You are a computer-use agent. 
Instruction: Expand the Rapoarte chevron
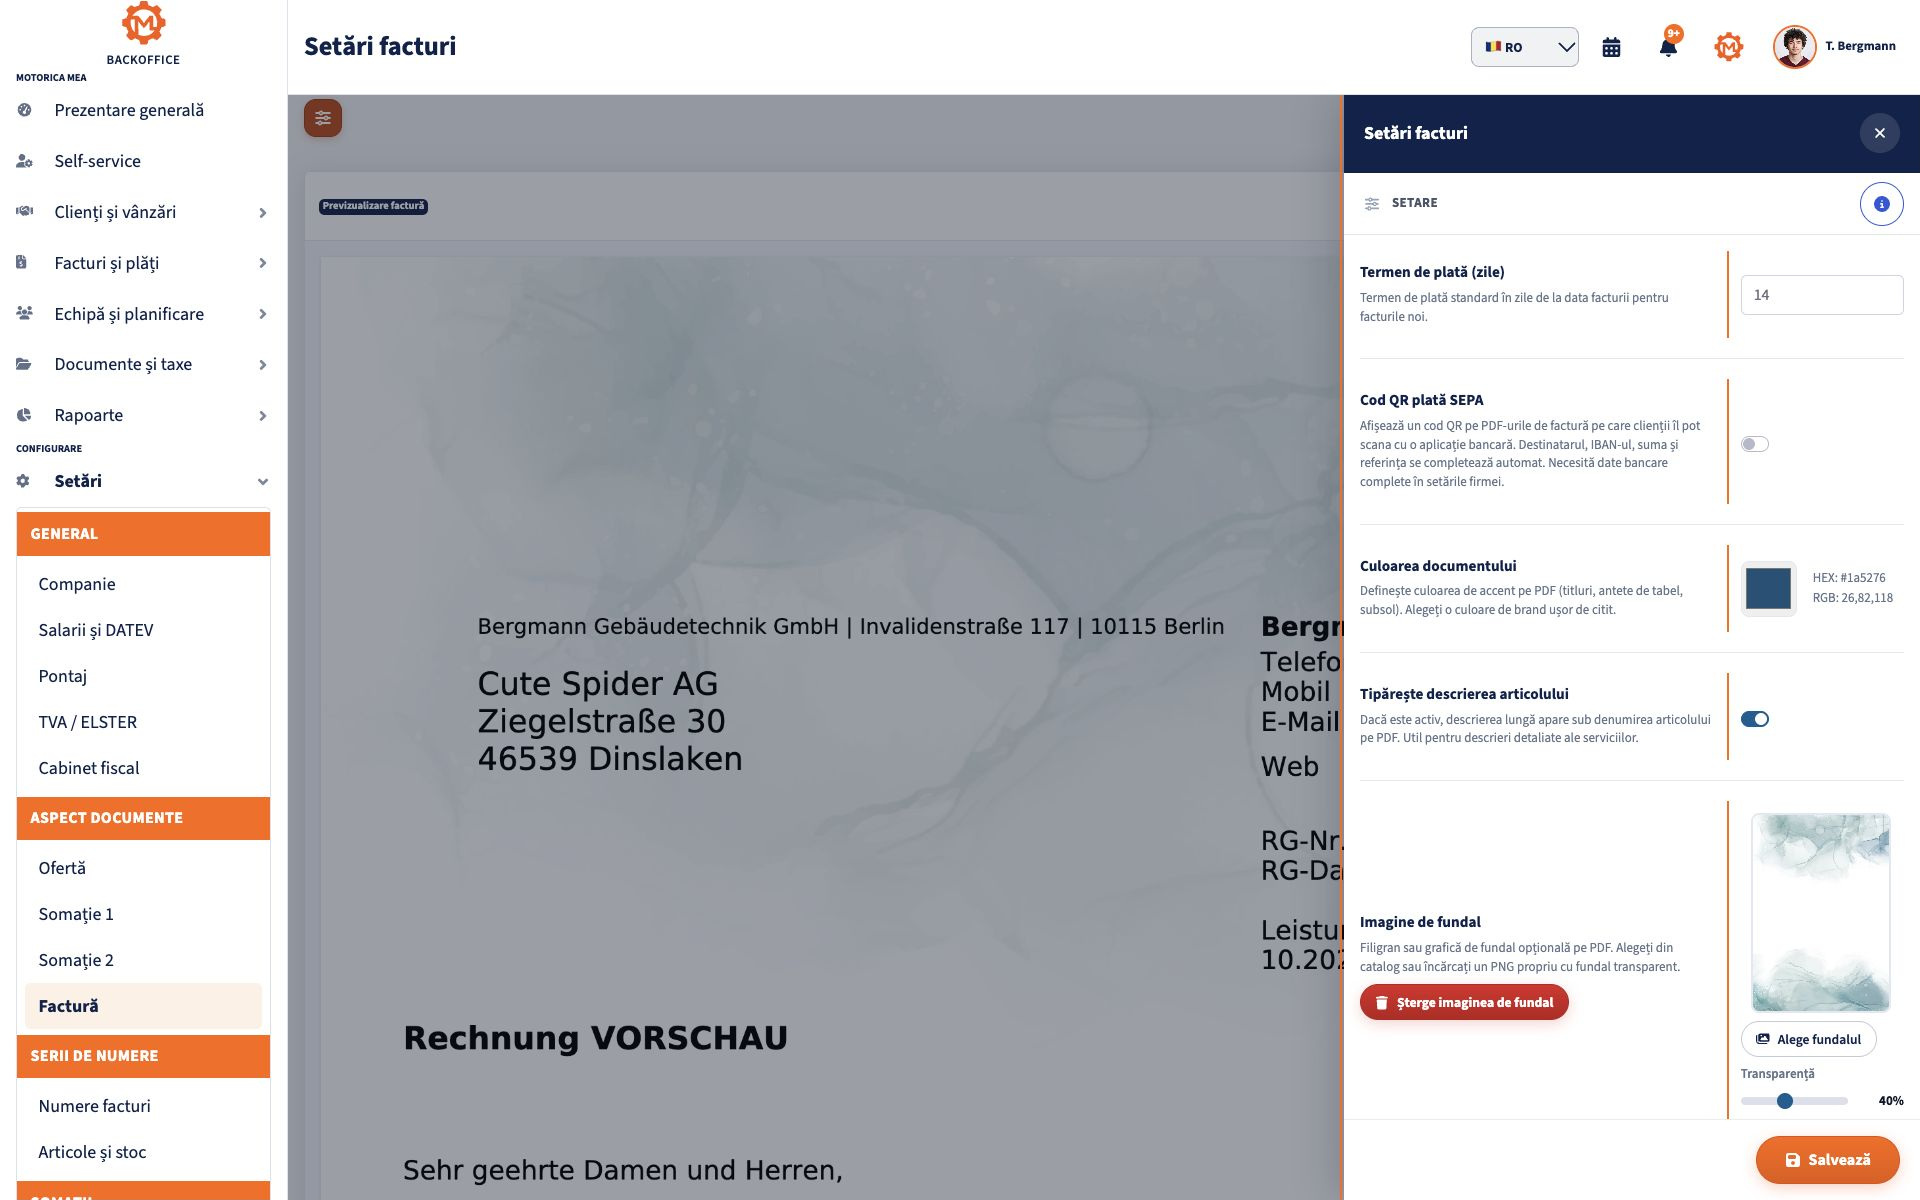point(262,416)
